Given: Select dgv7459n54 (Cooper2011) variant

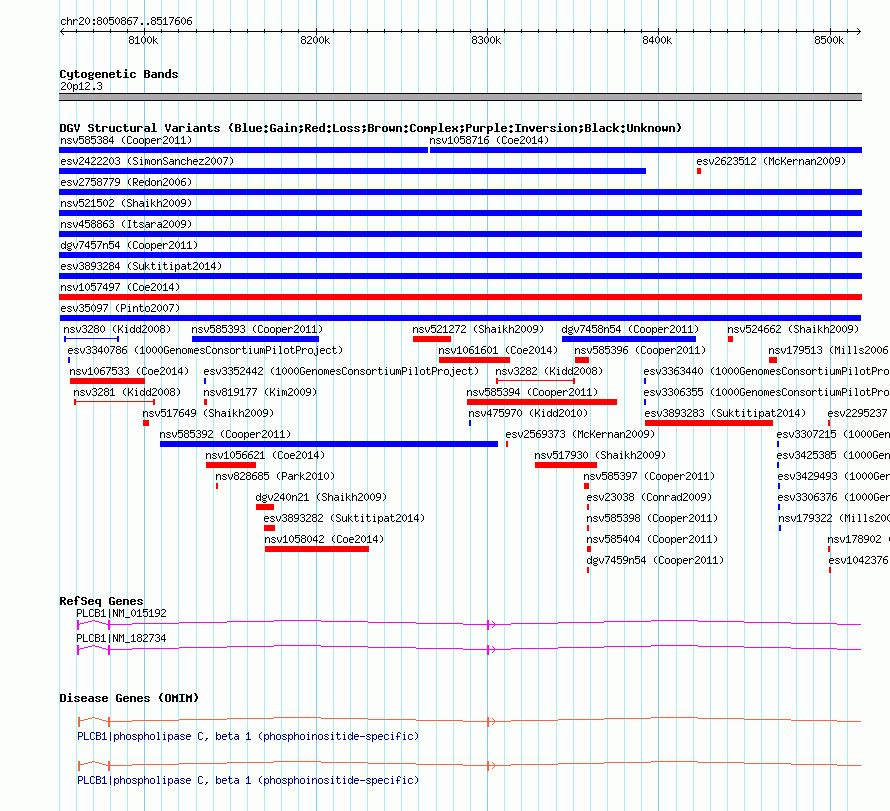Looking at the screenshot, I should tap(655, 560).
